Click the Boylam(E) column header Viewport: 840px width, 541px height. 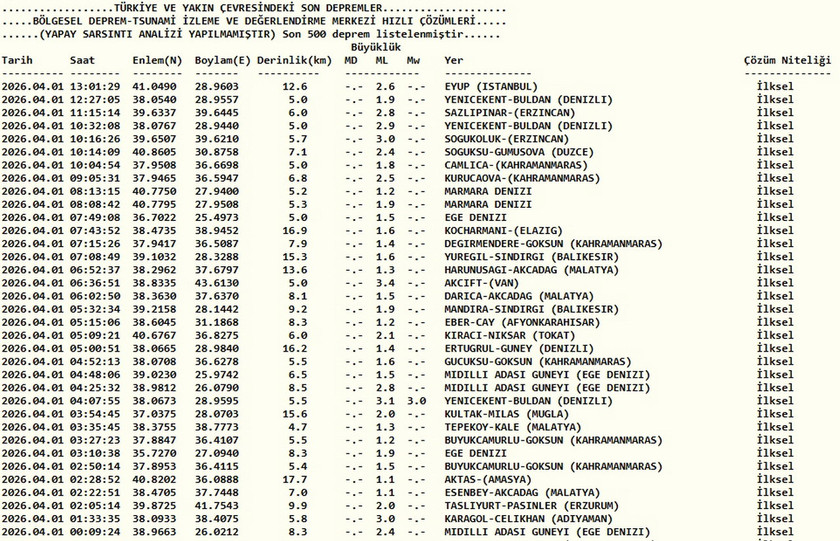pos(223,61)
